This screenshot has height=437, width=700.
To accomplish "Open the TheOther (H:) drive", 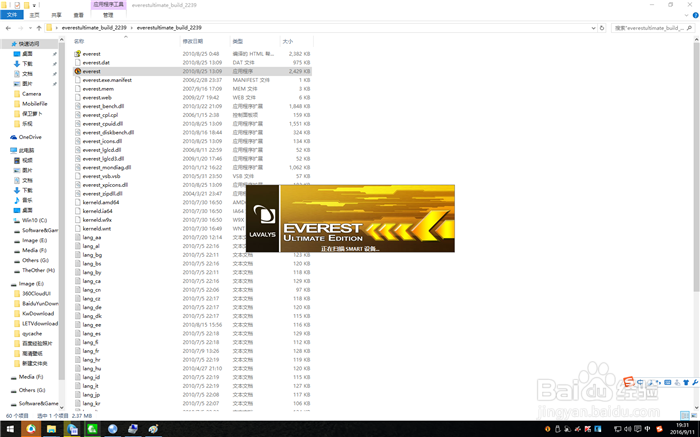I will point(38,270).
